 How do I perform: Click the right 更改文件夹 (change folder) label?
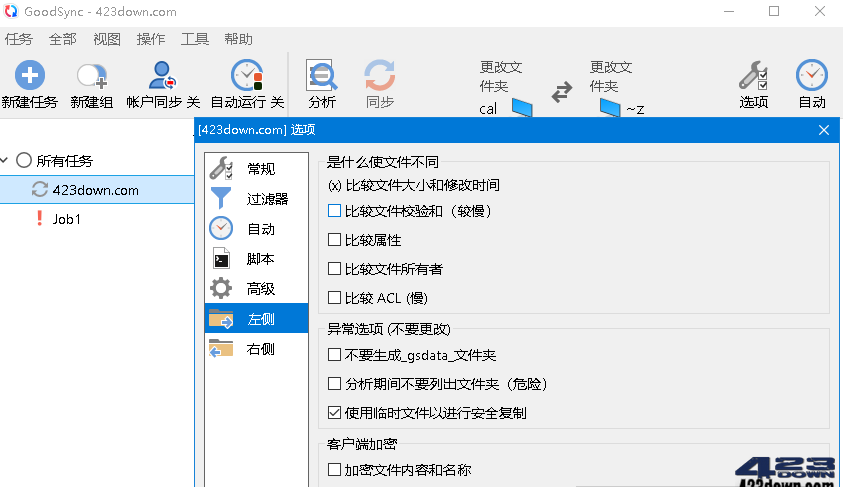pyautogui.click(x=611, y=76)
